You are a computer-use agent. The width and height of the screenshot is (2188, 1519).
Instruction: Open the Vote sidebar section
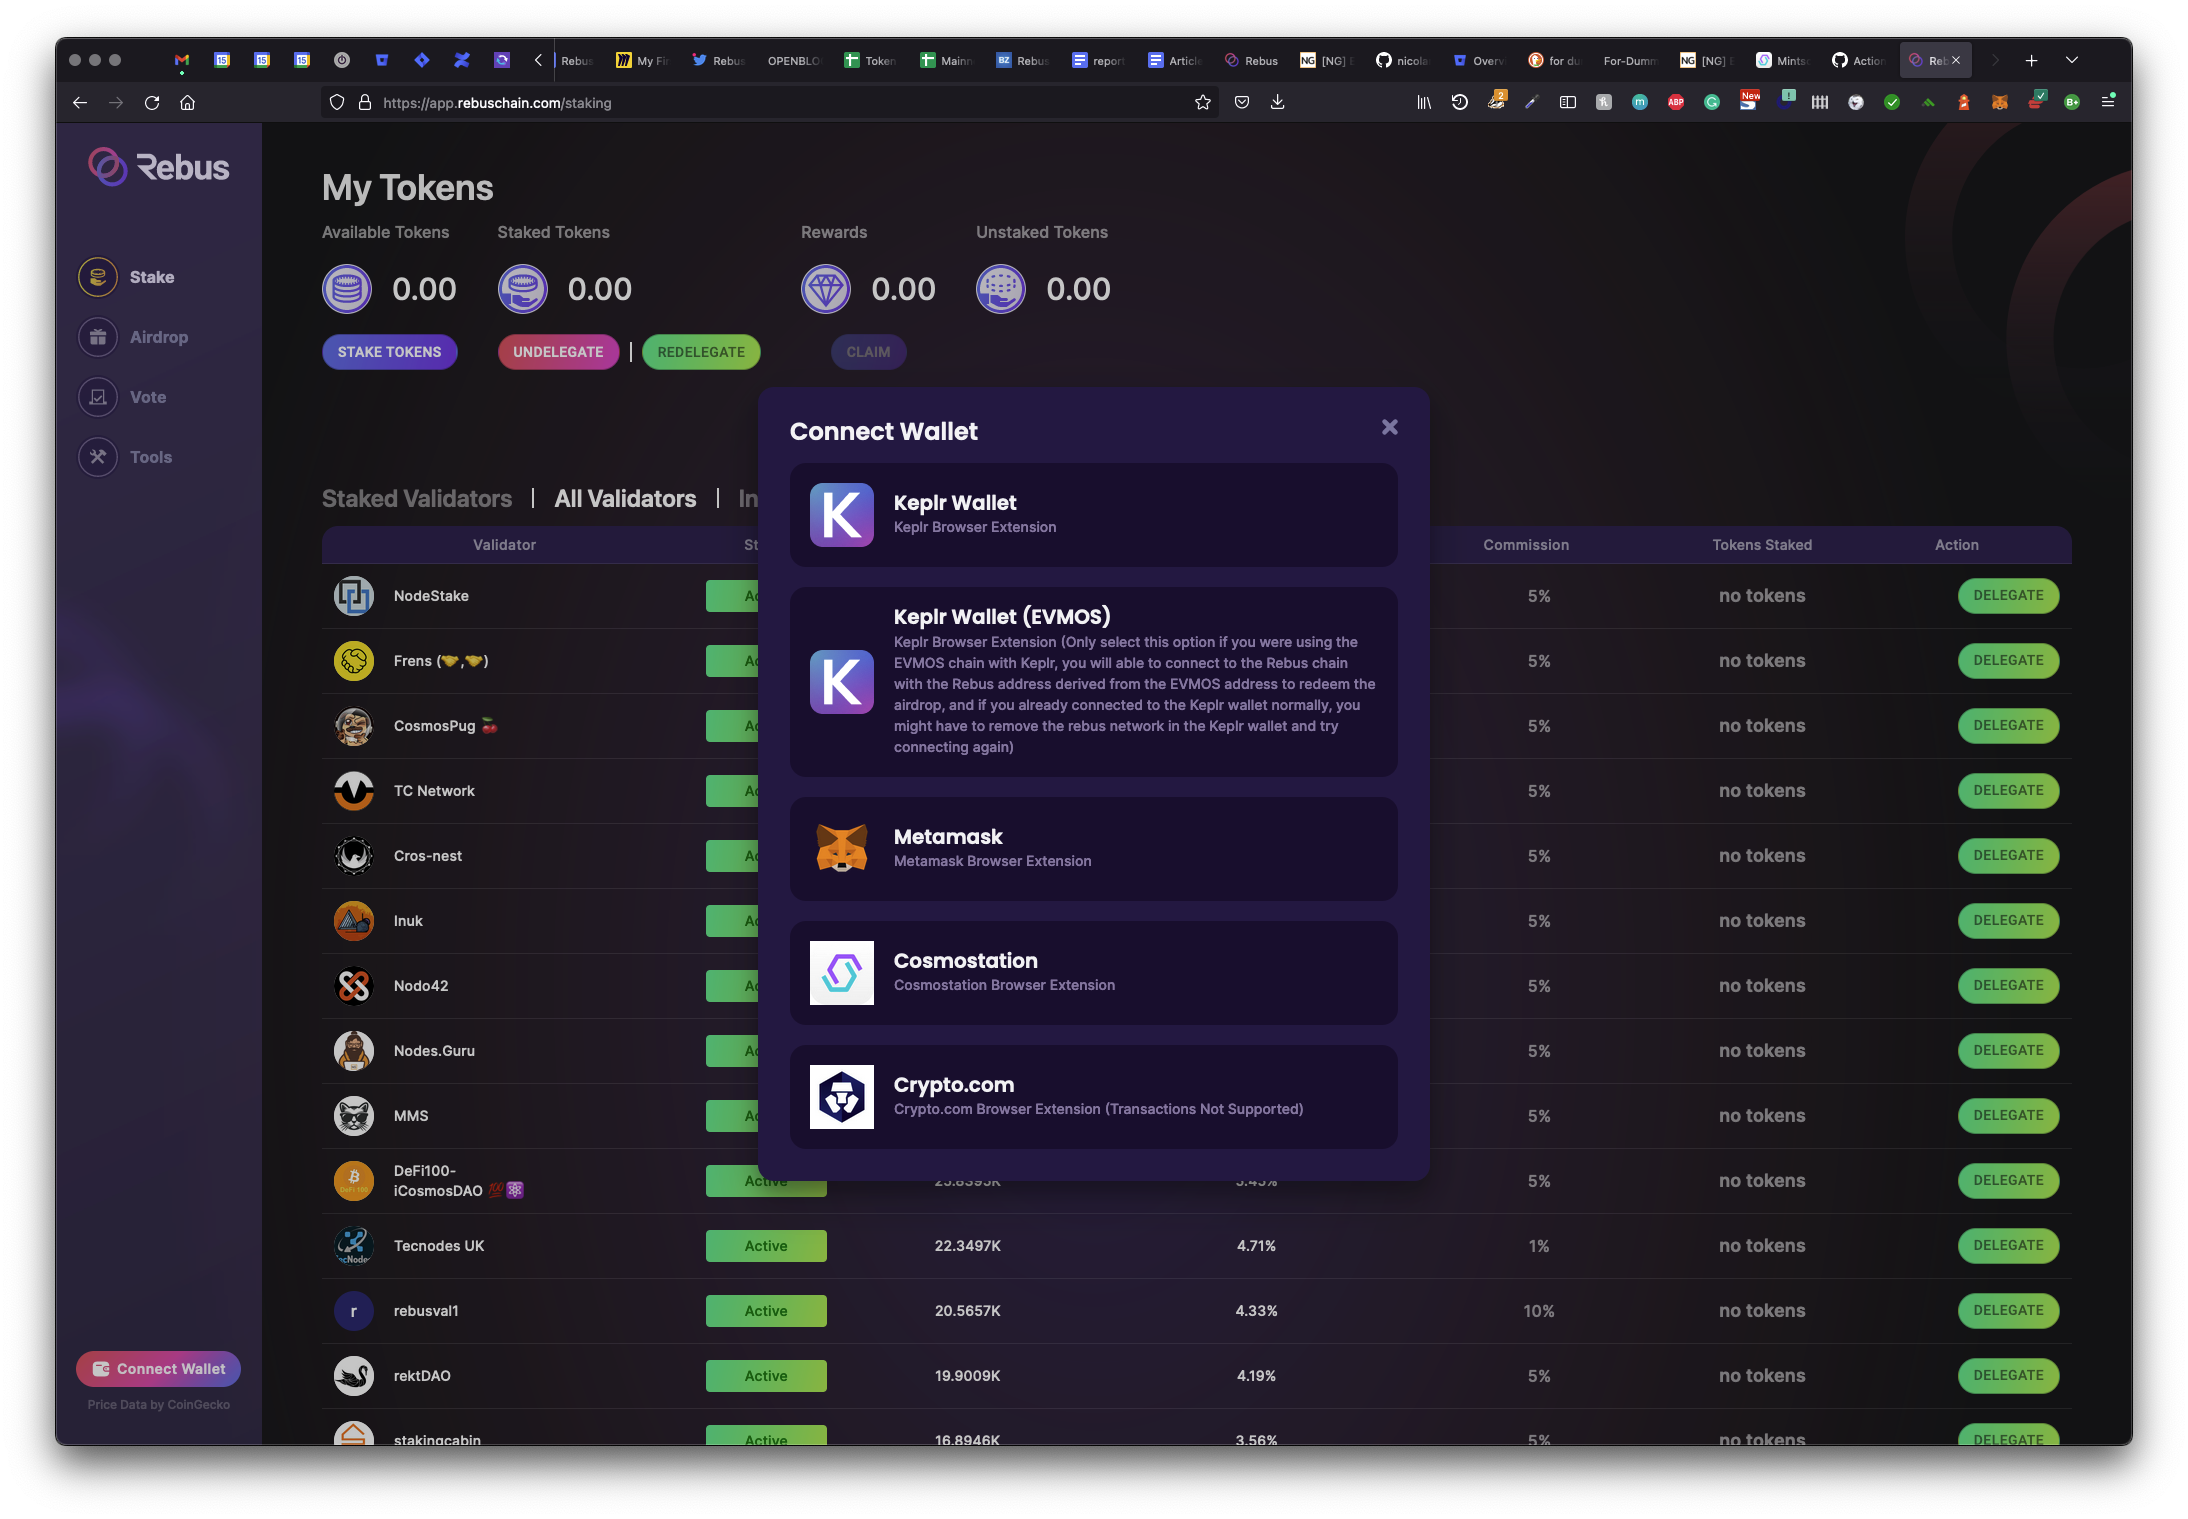coord(123,397)
